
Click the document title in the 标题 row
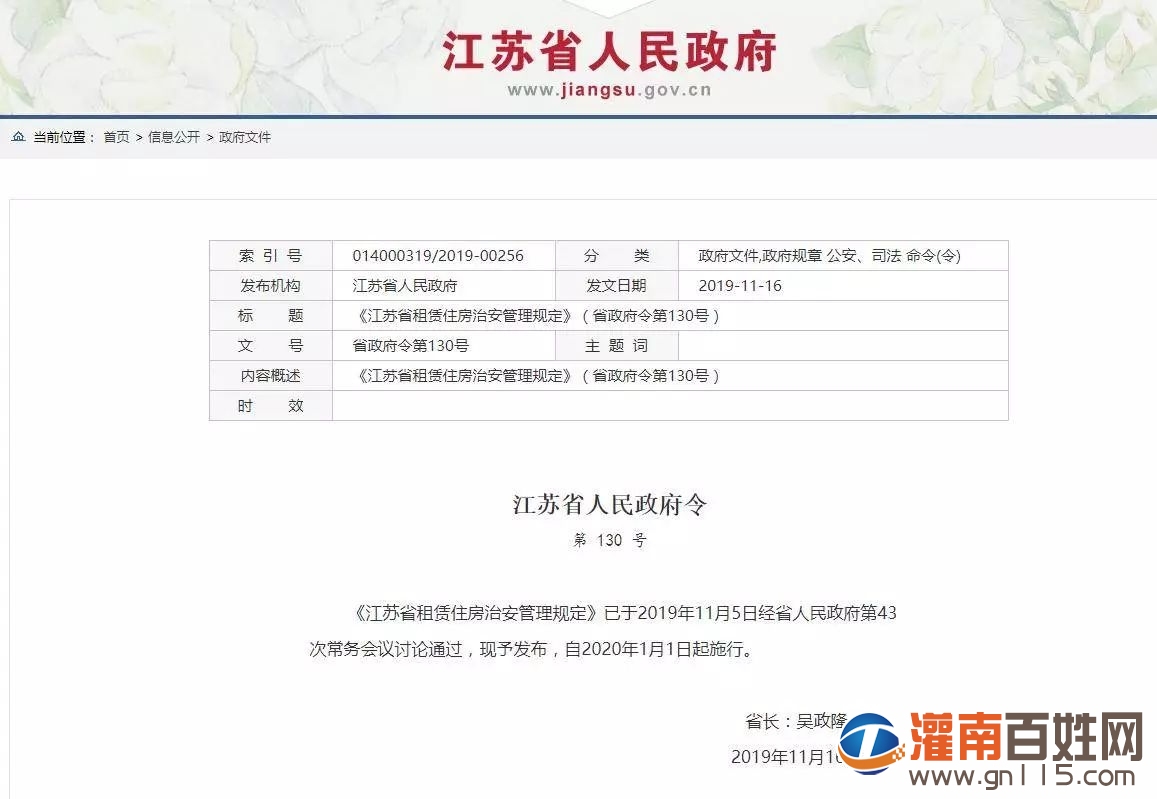point(537,316)
